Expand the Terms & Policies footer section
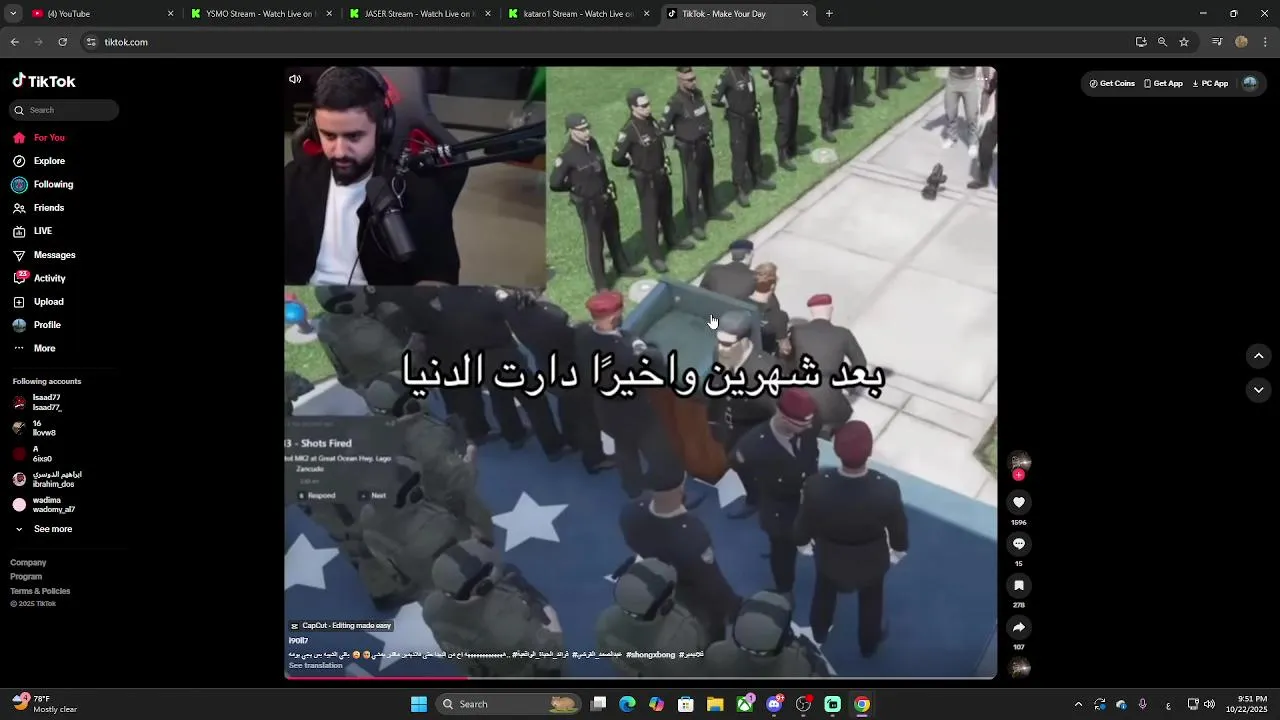 point(40,591)
